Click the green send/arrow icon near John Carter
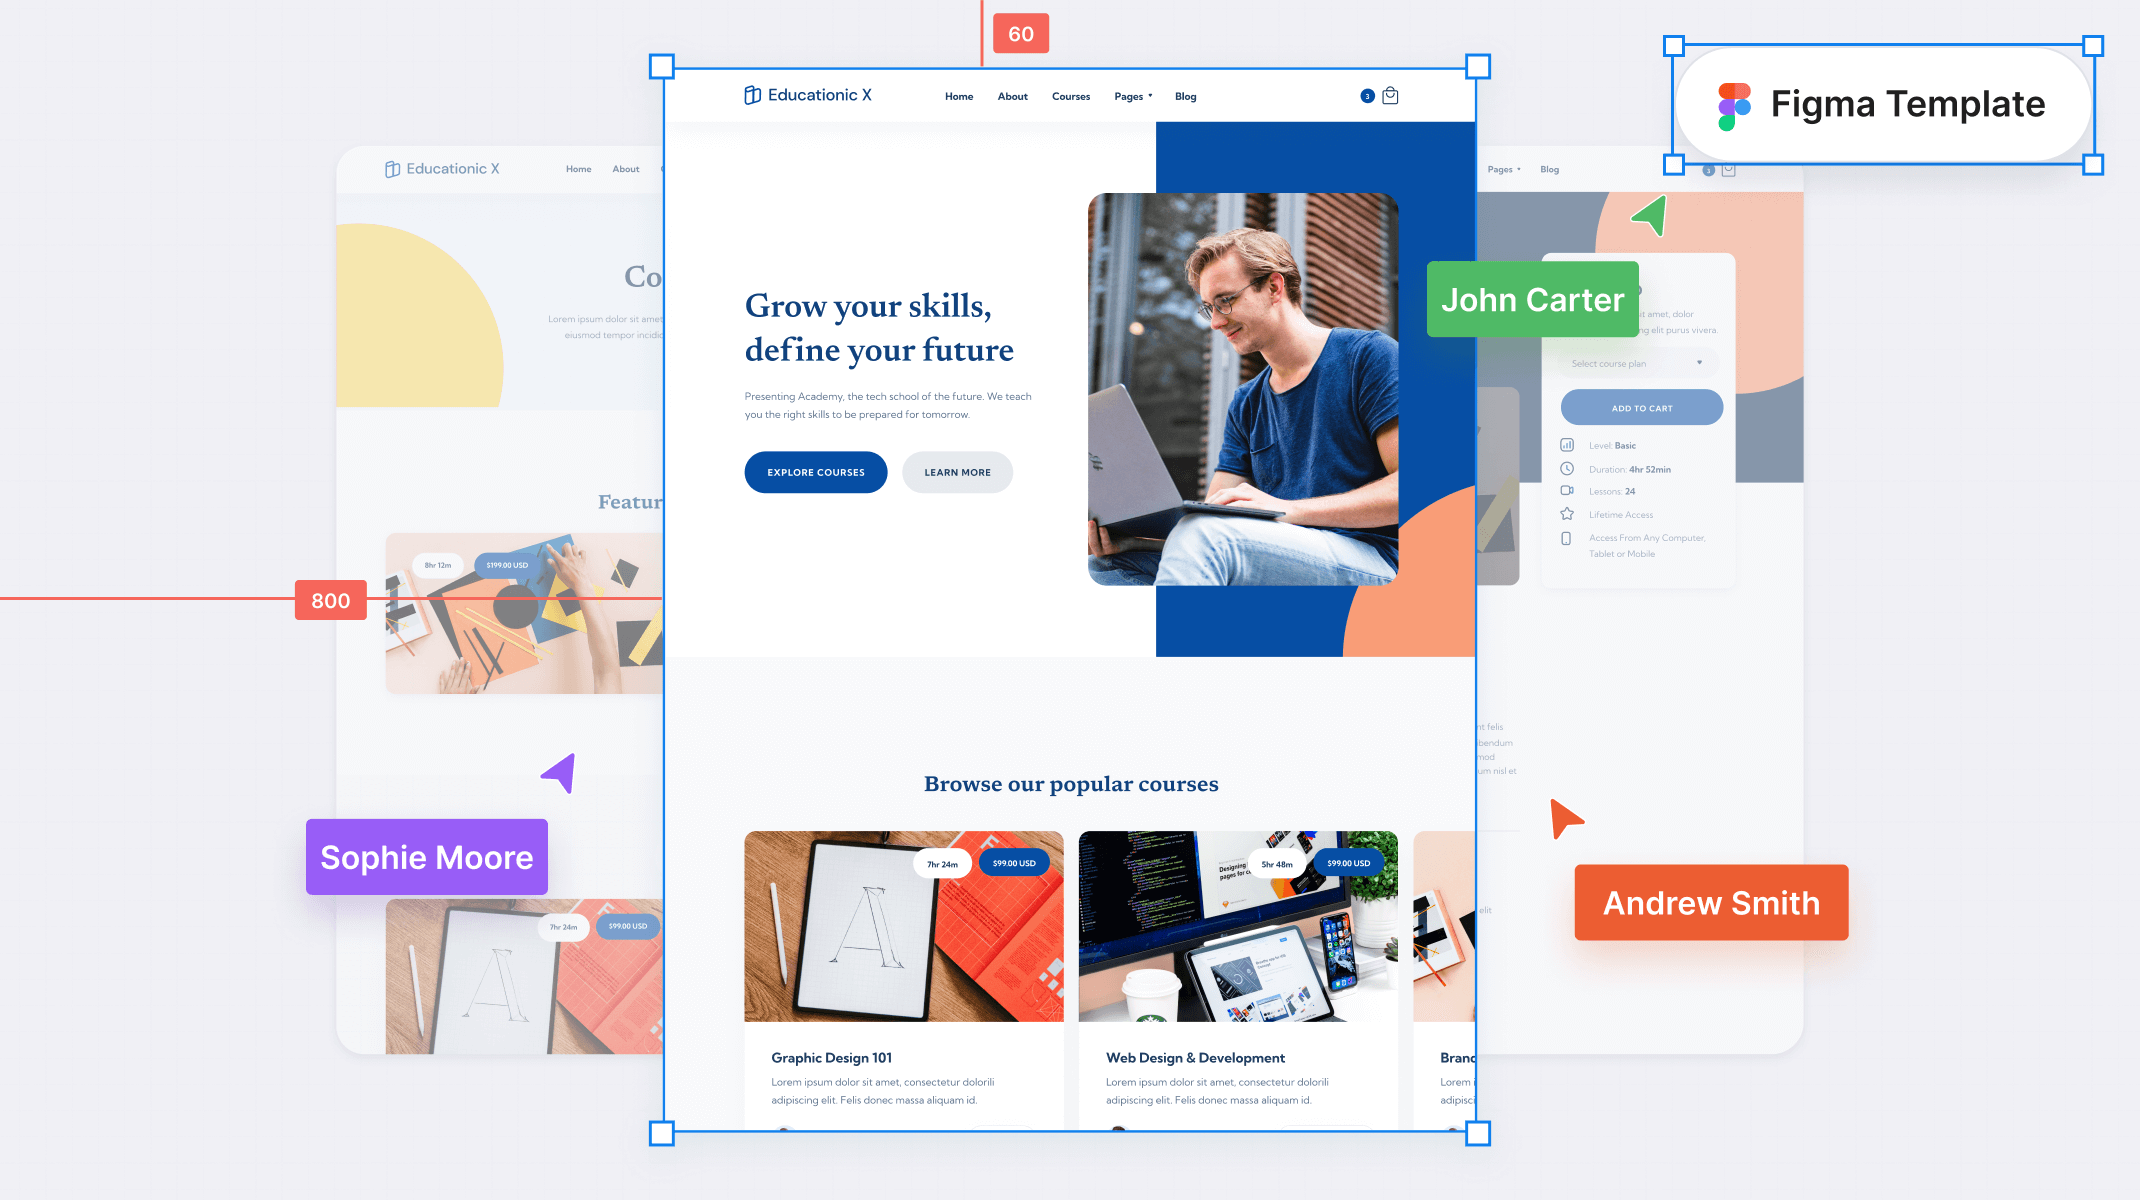This screenshot has height=1201, width=2140. click(1648, 218)
